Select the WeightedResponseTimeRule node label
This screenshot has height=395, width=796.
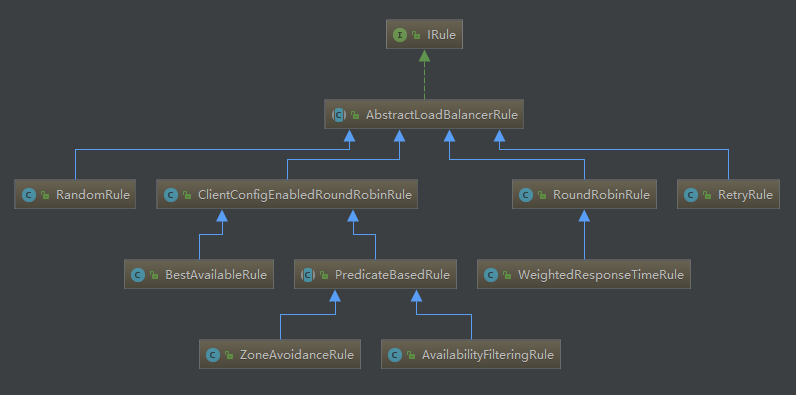coord(601,275)
